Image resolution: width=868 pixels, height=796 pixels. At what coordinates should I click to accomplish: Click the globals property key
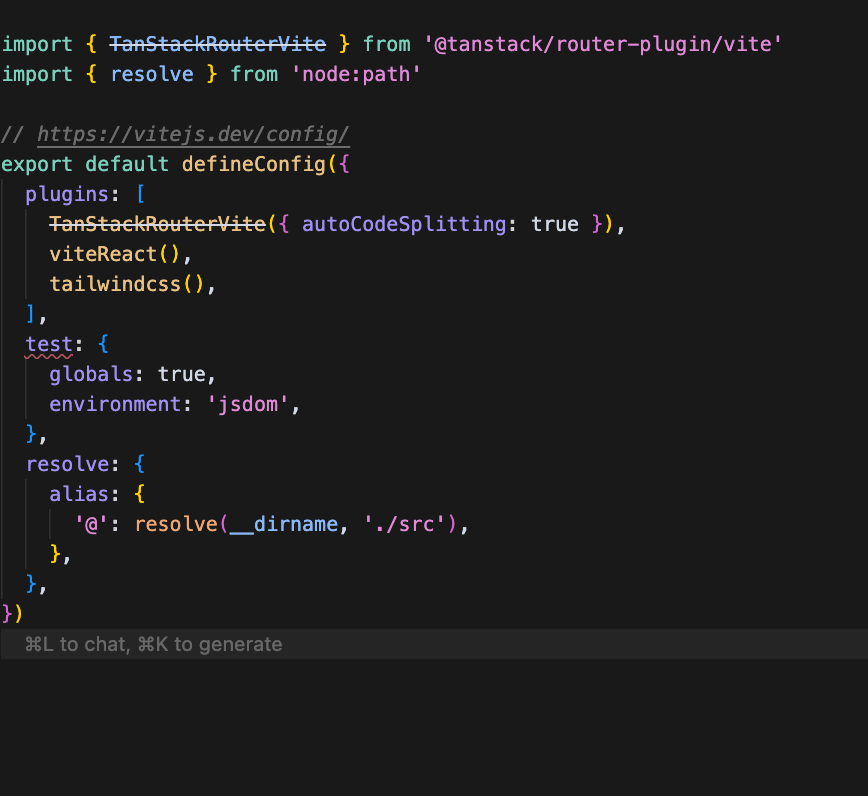pos(91,374)
